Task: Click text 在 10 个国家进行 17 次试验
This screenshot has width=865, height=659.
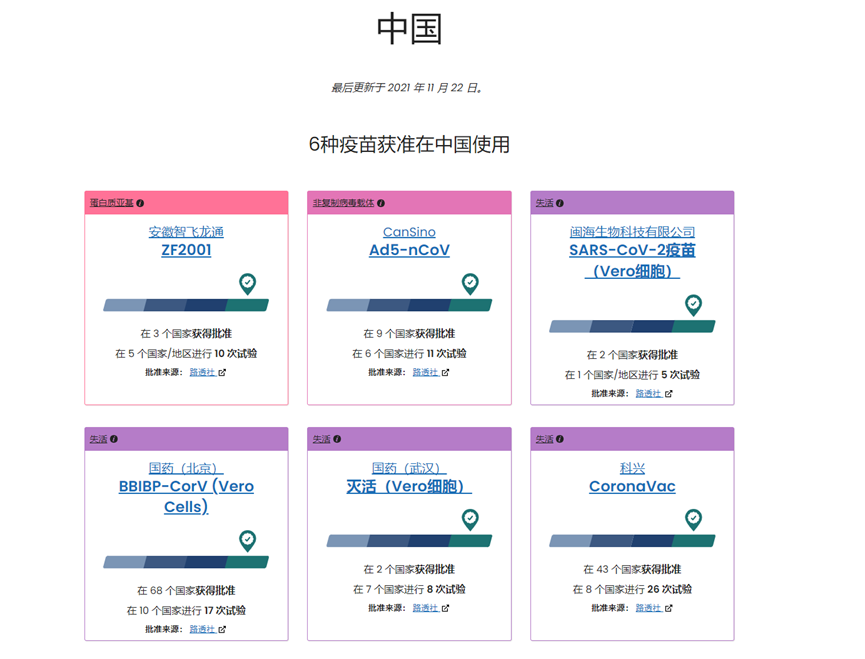Action: tap(186, 610)
